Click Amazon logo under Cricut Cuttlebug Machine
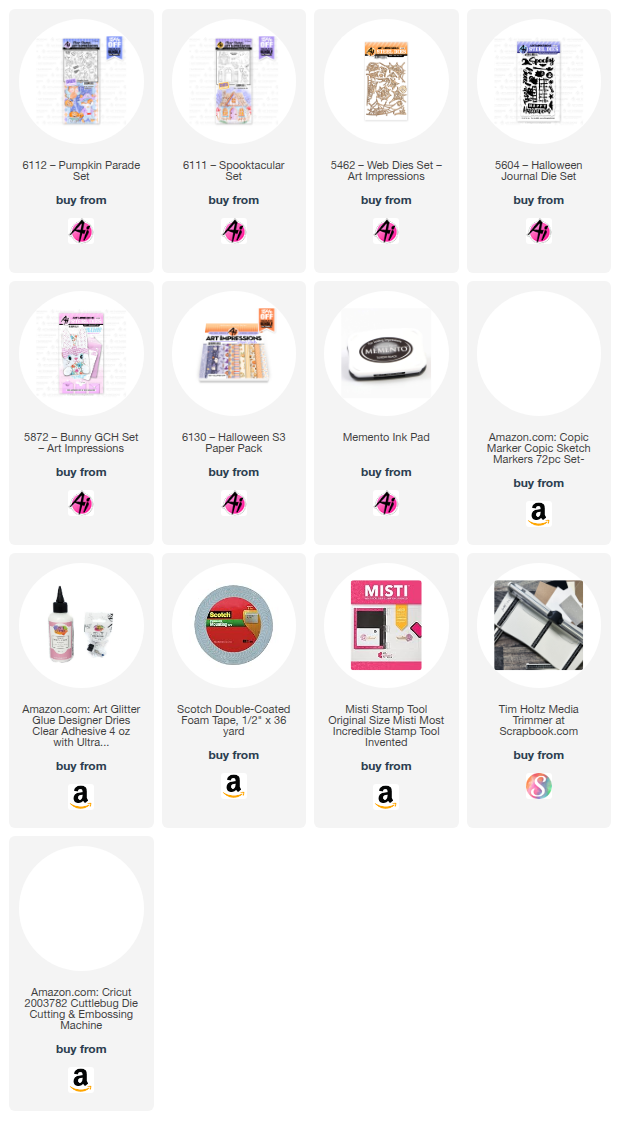The height and width of the screenshot is (1132, 620). pos(81,1080)
